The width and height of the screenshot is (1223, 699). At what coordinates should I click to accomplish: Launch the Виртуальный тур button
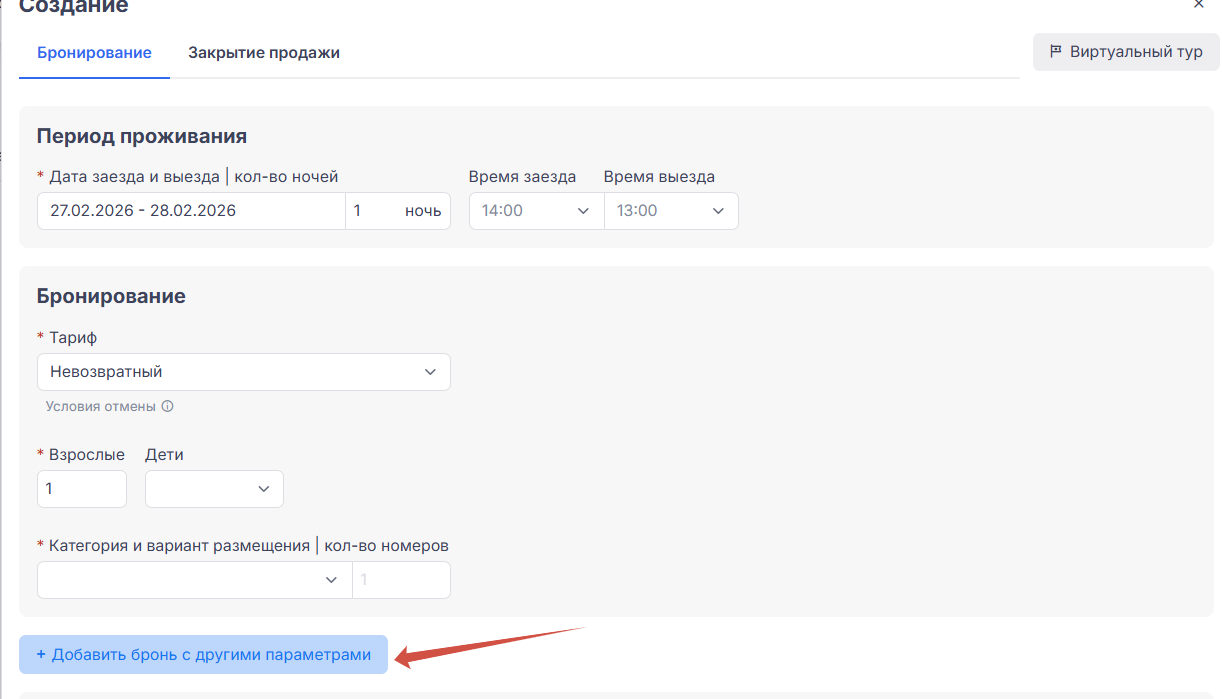pyautogui.click(x=1126, y=52)
